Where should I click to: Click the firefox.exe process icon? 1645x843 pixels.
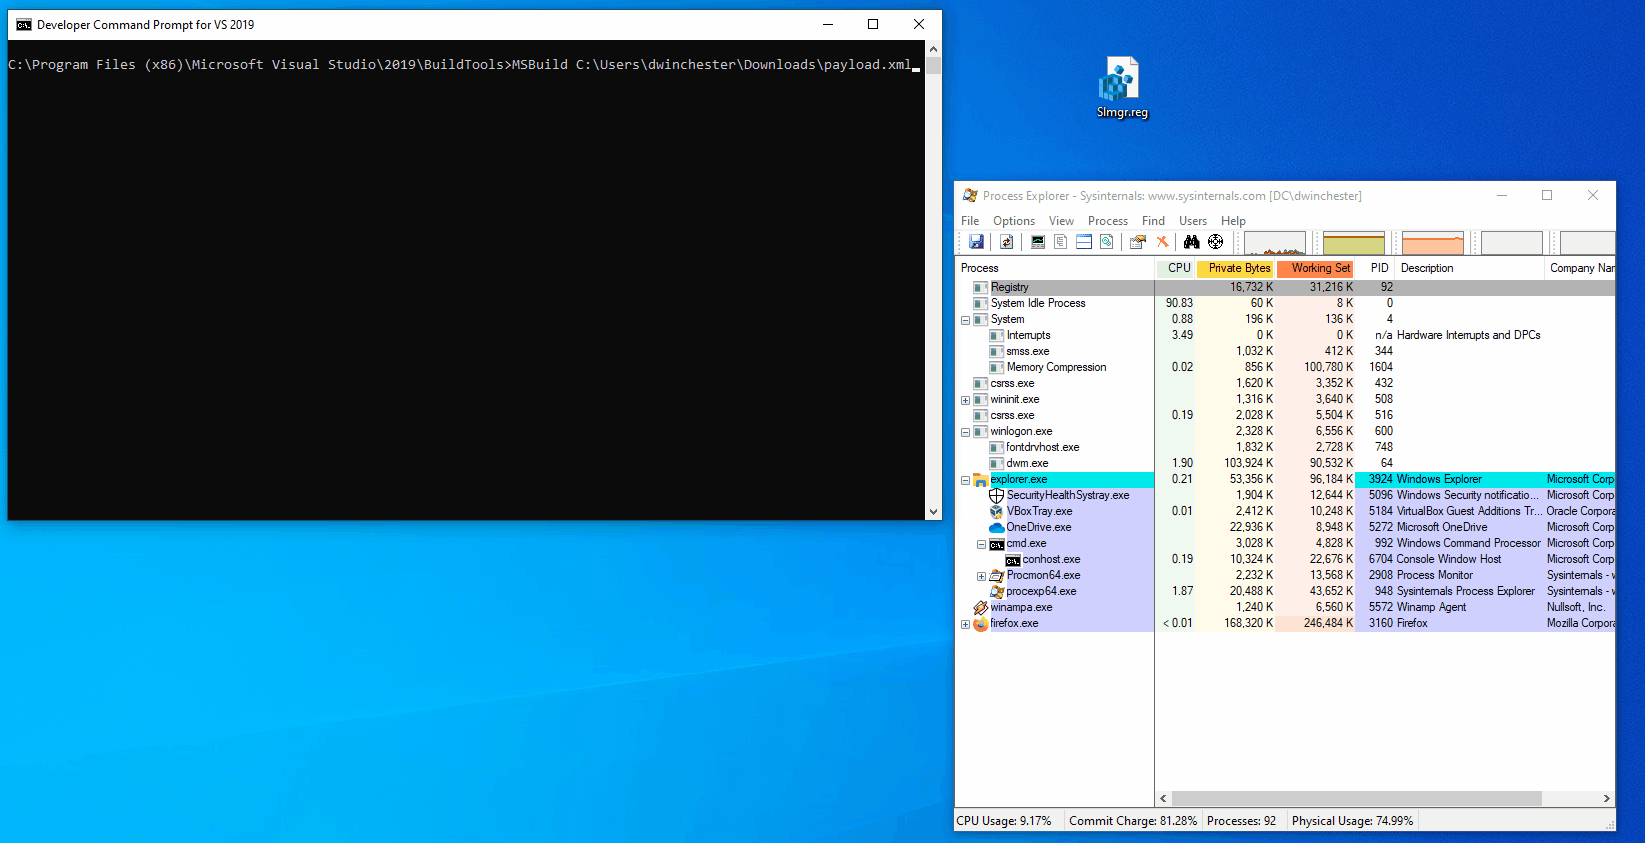(981, 623)
